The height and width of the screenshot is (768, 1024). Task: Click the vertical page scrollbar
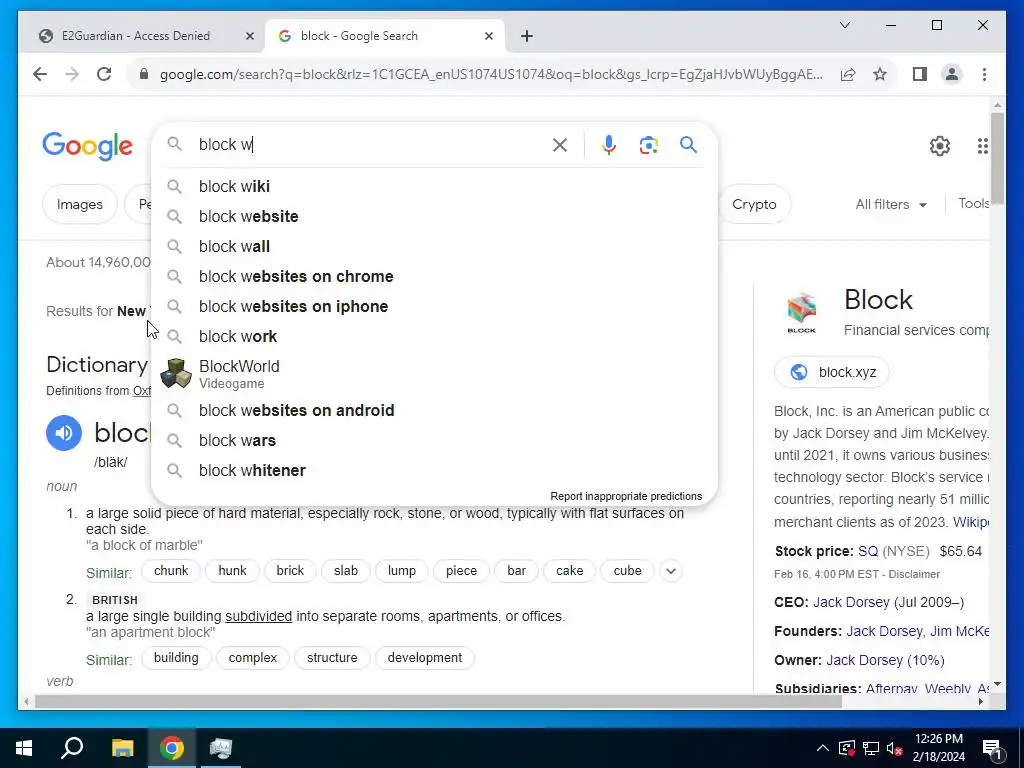click(997, 157)
